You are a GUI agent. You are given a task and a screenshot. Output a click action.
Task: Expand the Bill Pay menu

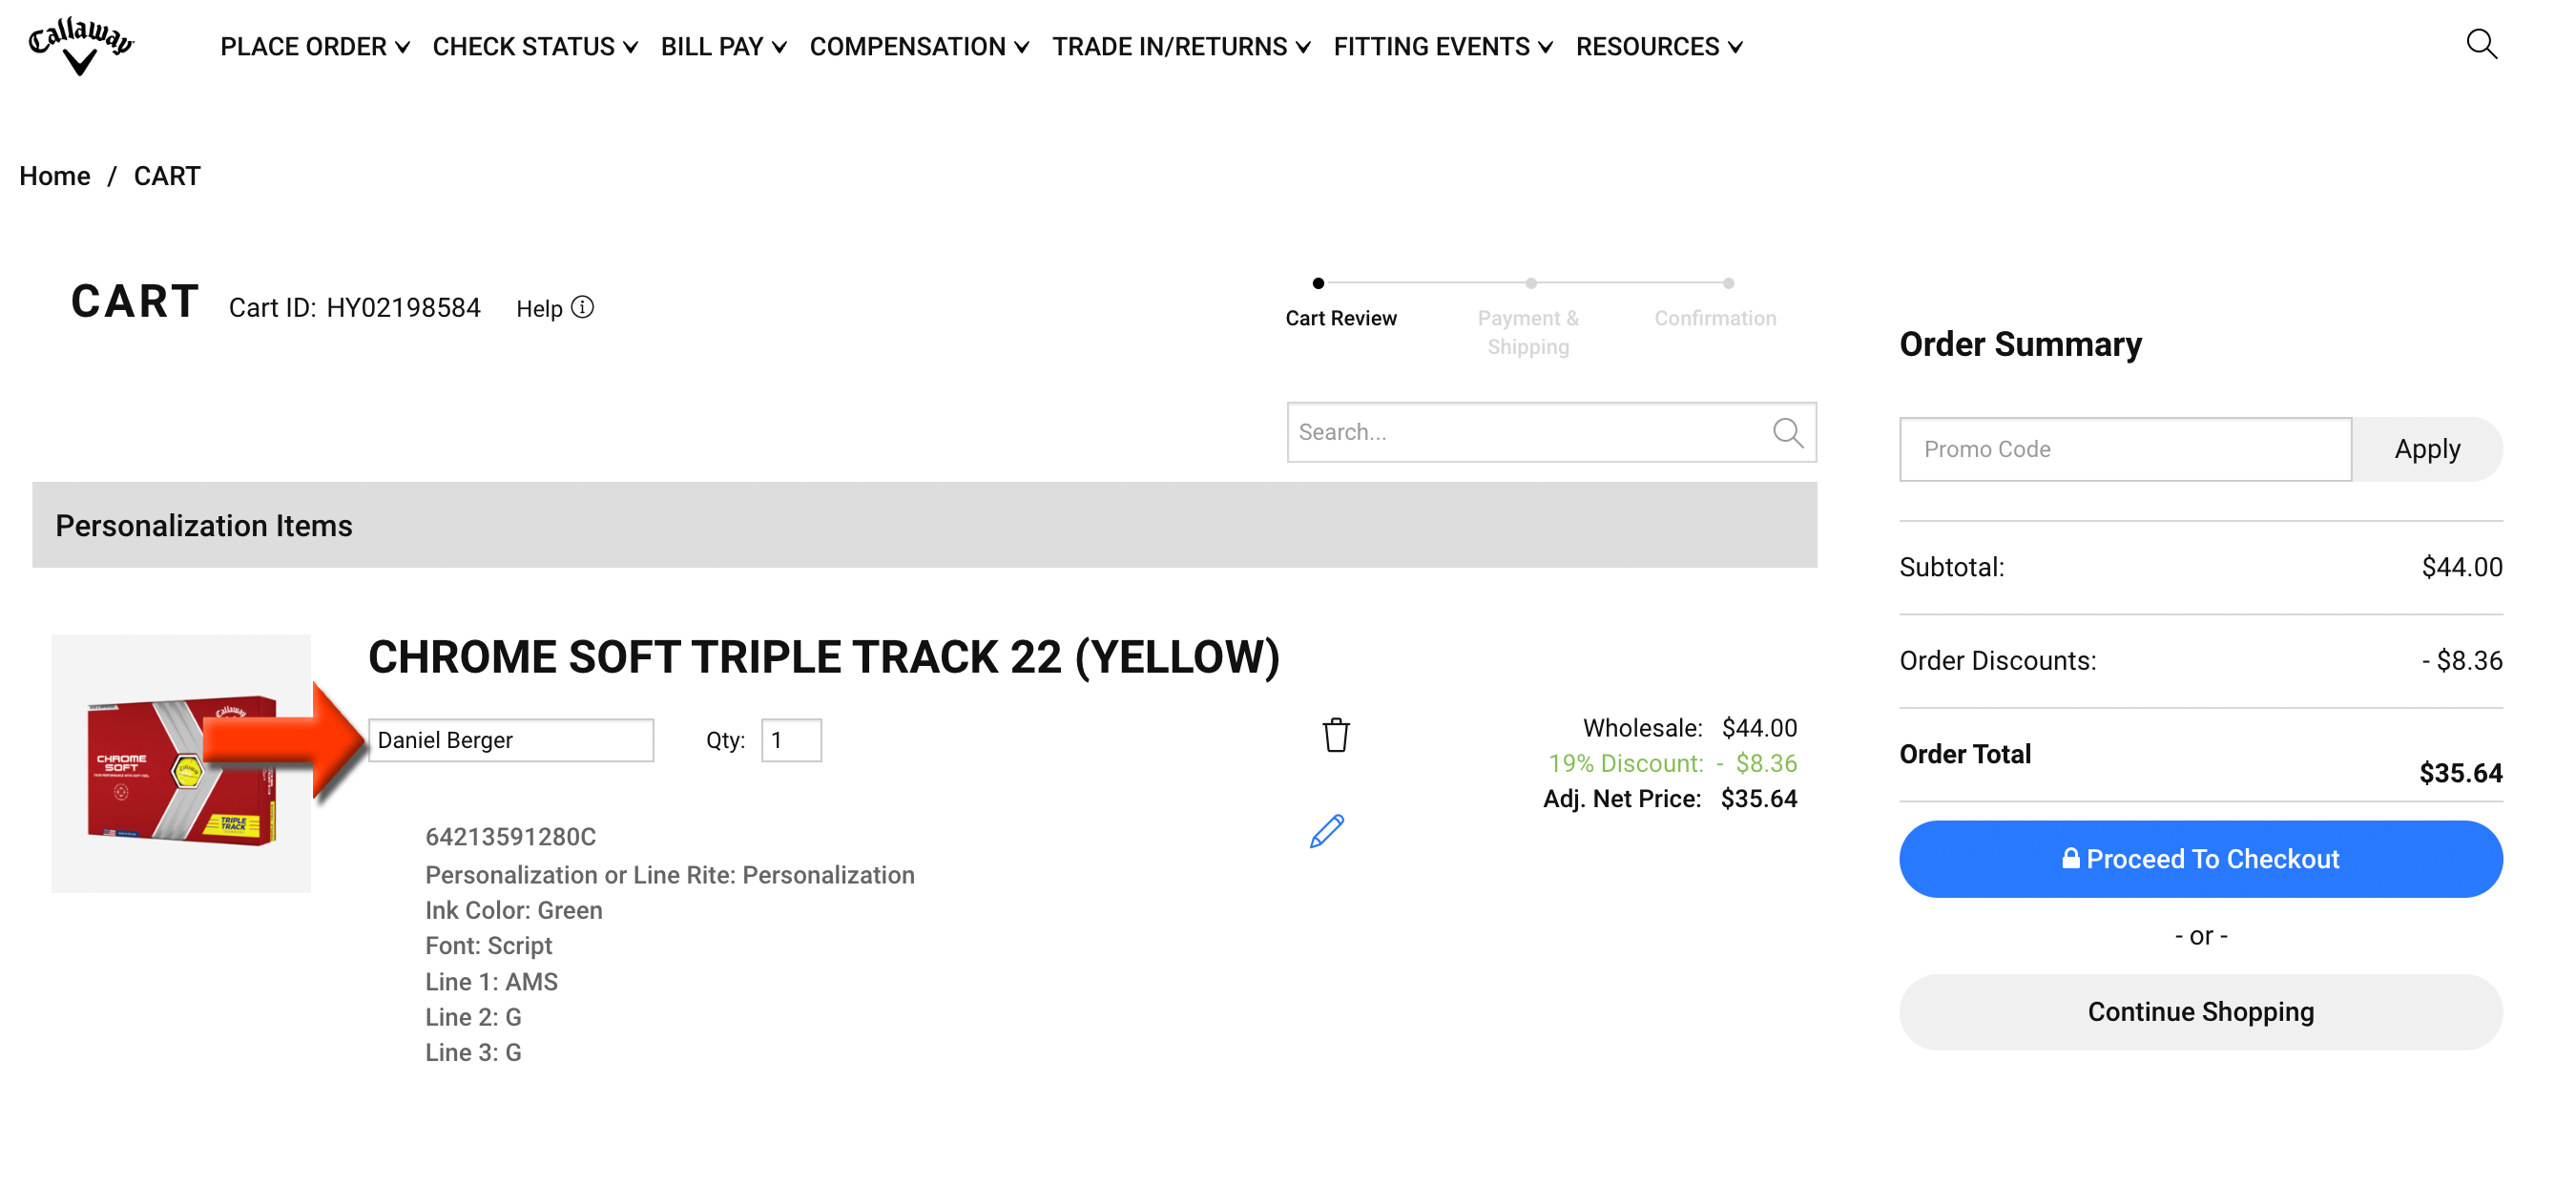[723, 46]
